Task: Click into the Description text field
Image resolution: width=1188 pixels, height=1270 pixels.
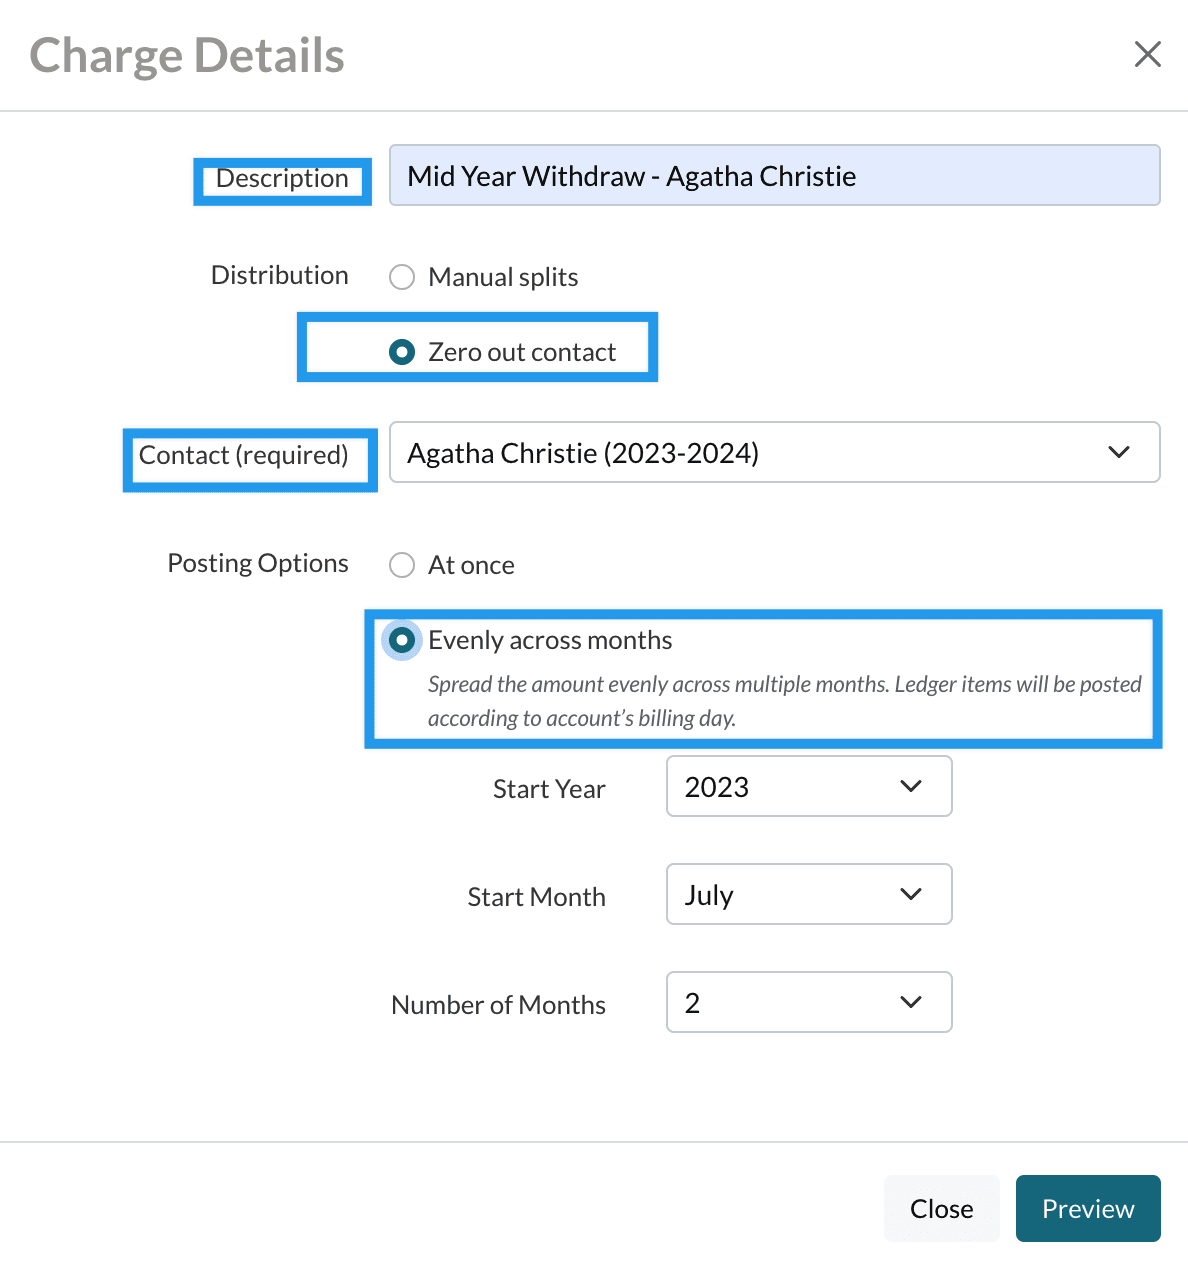Action: 773,176
